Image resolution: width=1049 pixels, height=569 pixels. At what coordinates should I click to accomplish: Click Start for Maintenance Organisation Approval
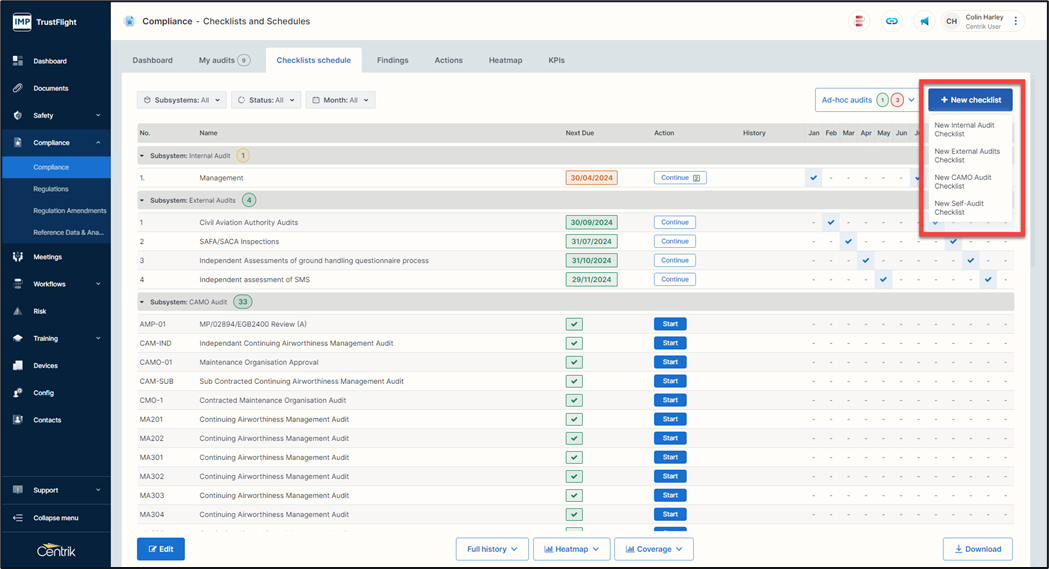[670, 362]
